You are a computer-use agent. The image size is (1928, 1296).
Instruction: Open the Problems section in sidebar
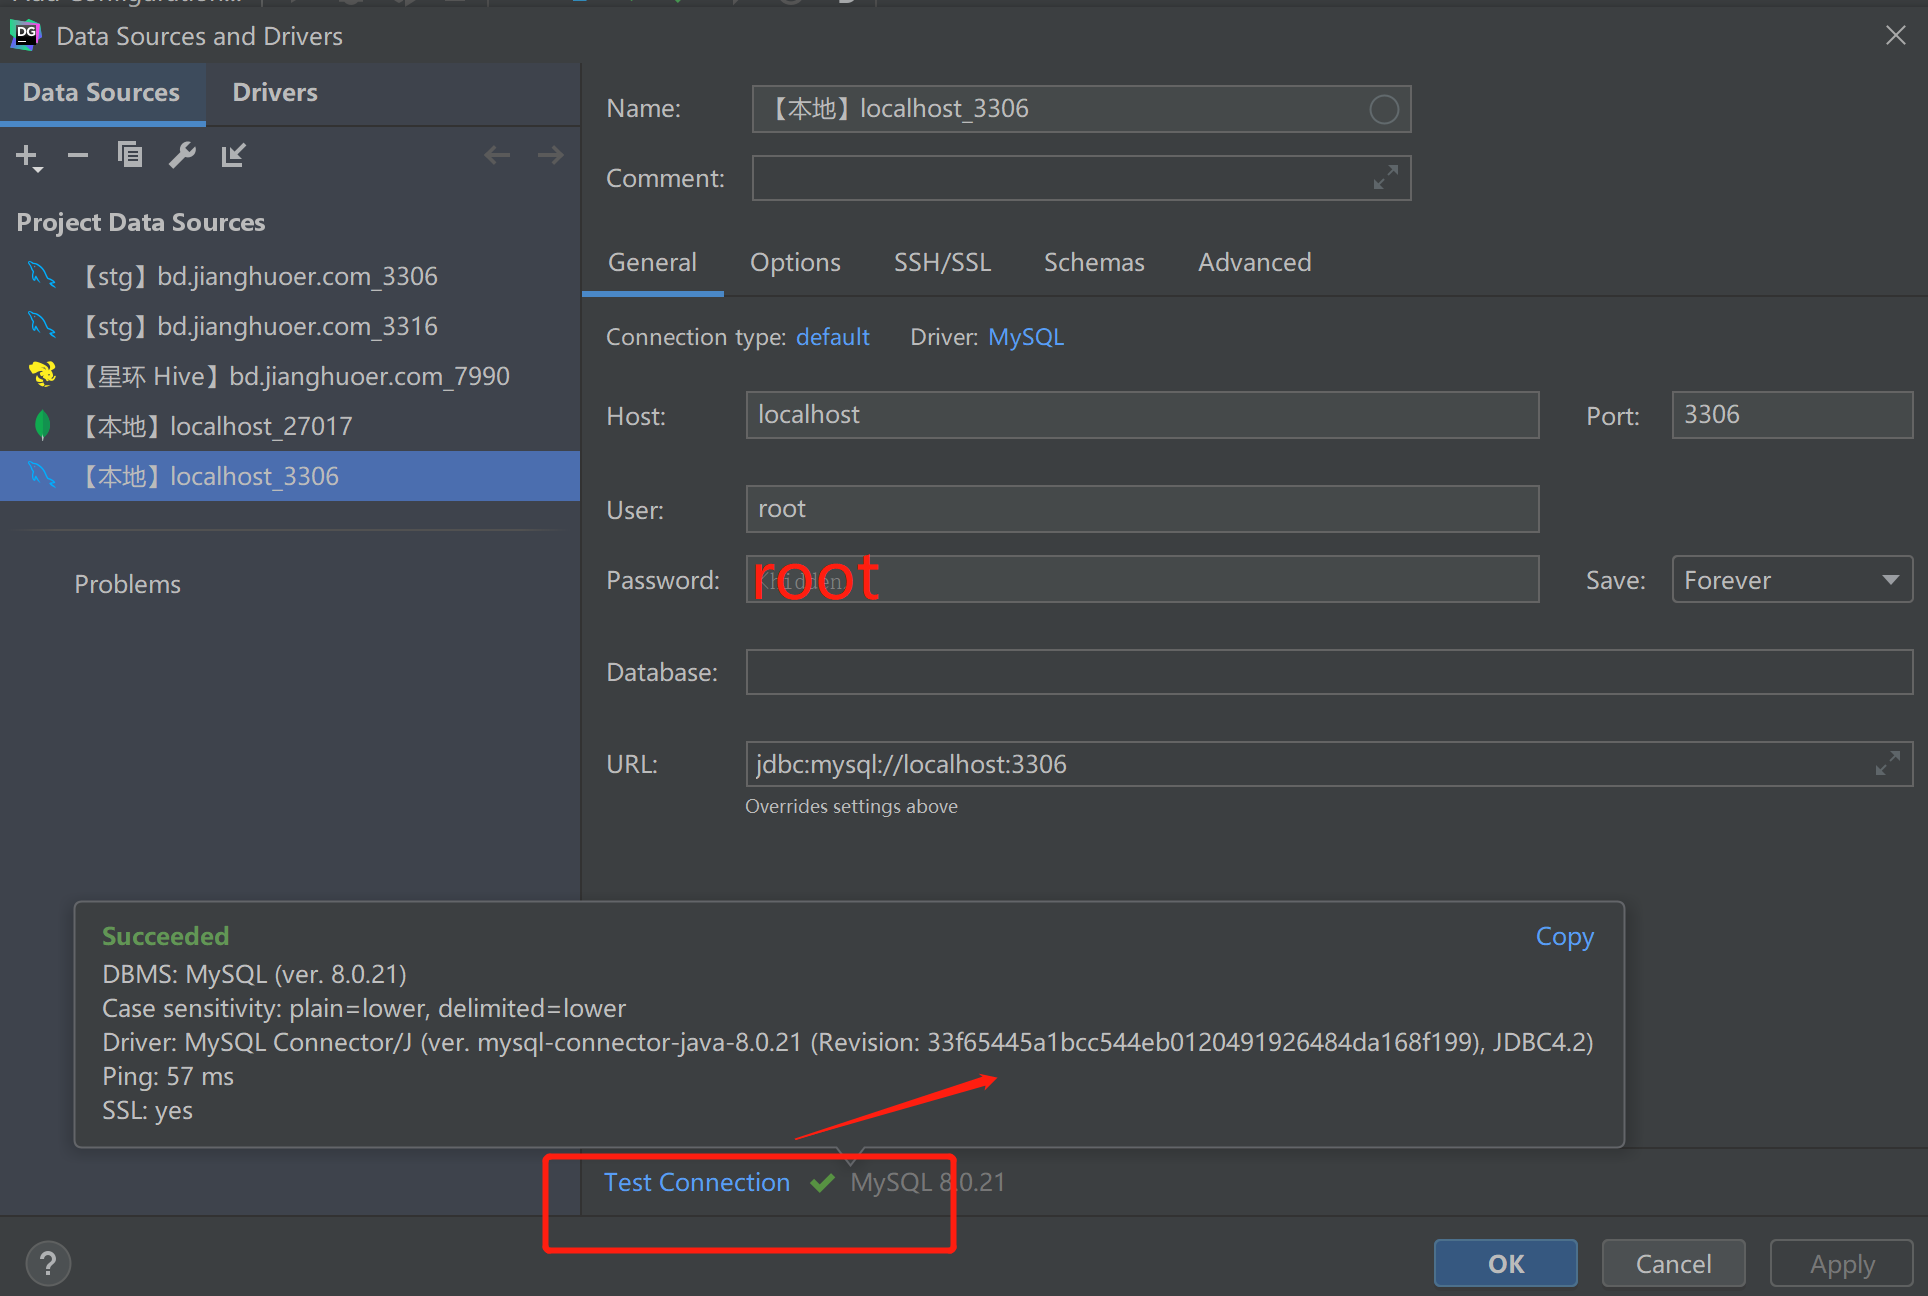(x=127, y=585)
